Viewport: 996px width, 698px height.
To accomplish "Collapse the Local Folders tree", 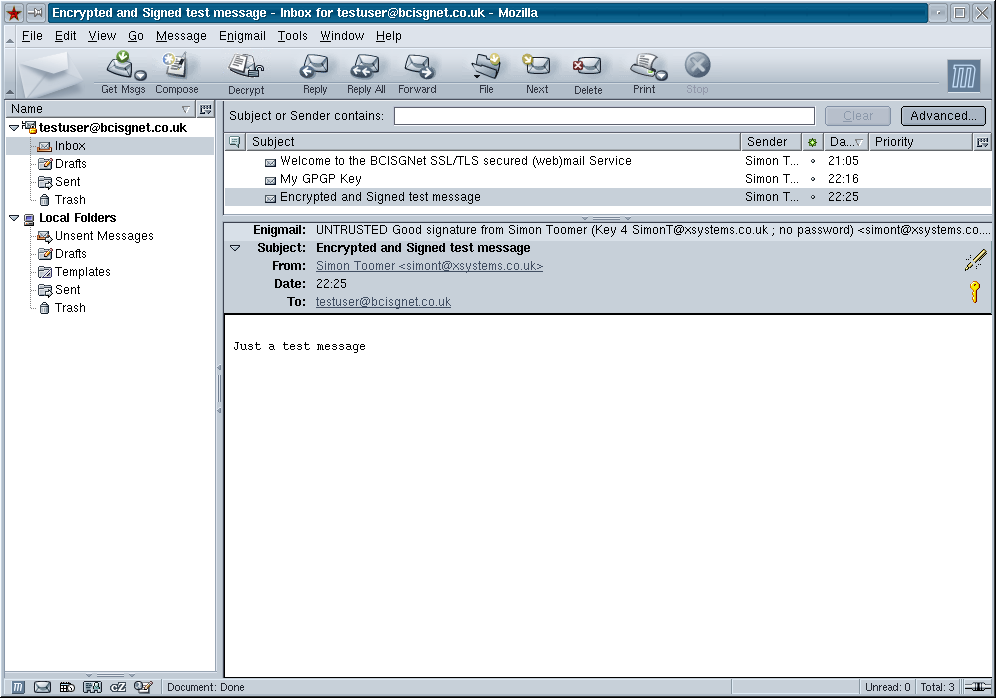I will 14,218.
